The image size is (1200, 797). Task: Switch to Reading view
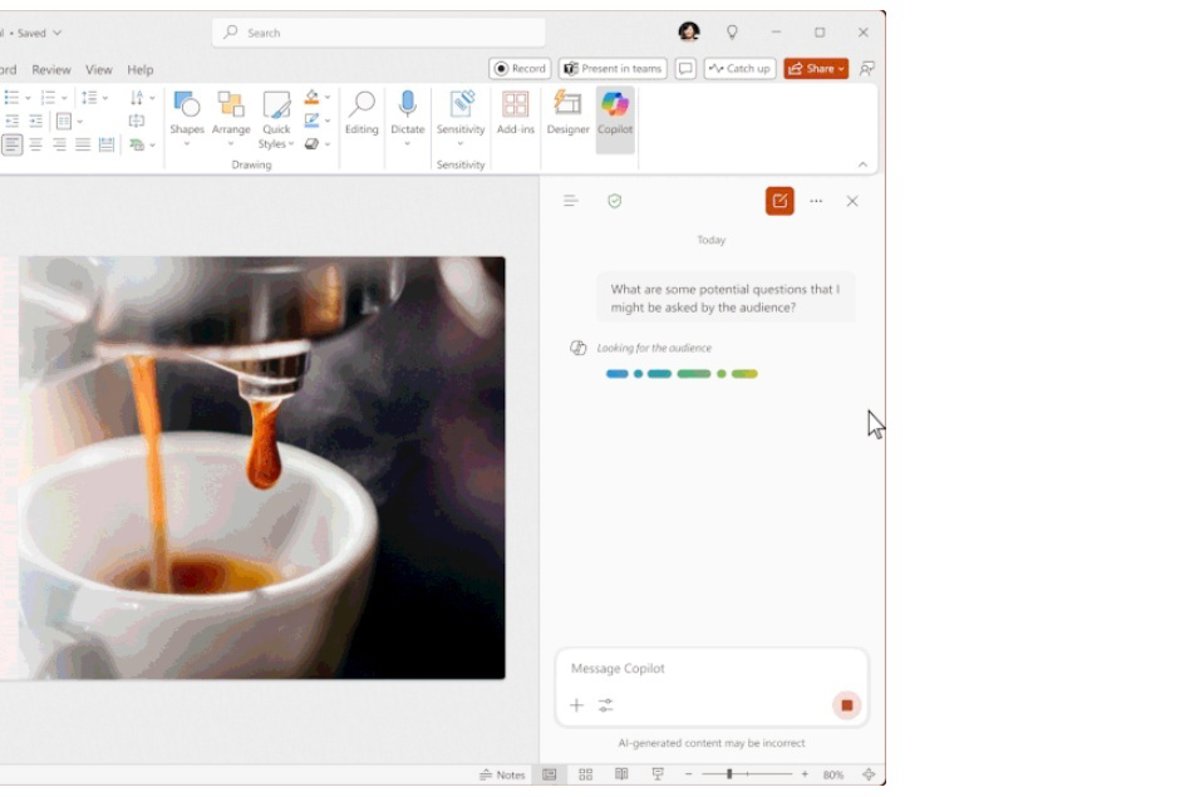[x=621, y=775]
